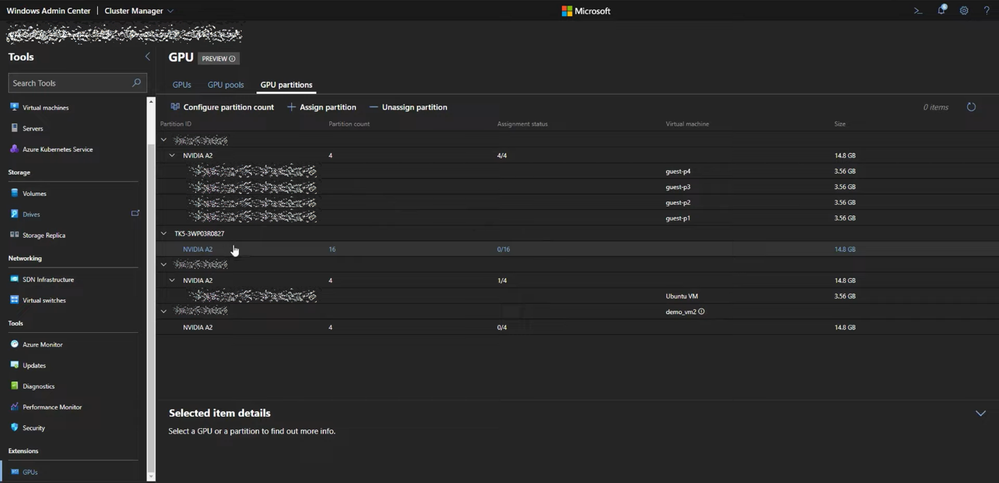Sort by Assignment status column header
999x483 pixels.
pos(522,124)
